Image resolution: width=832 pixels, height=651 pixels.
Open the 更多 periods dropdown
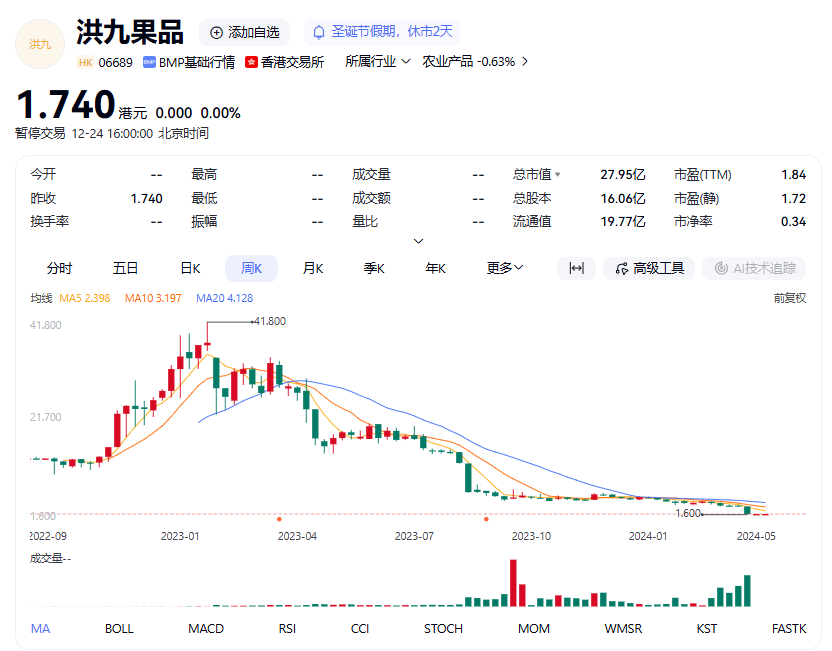(x=505, y=268)
